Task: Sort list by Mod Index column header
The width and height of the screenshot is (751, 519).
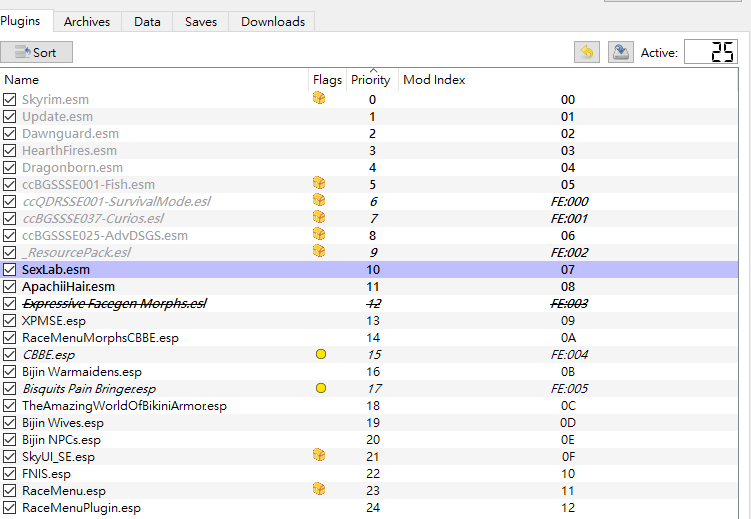Action: tap(568, 80)
